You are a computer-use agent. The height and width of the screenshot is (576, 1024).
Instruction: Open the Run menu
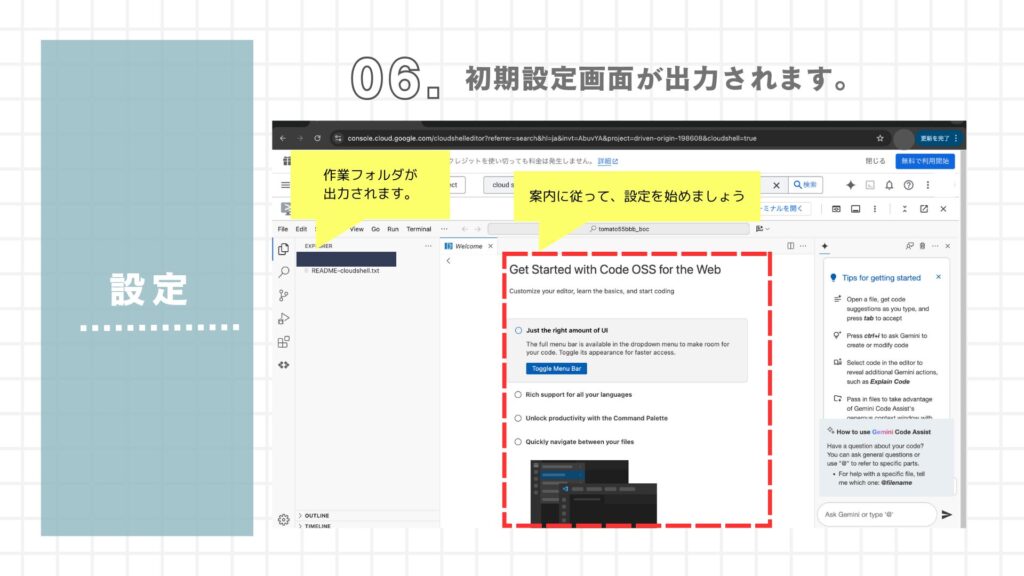[392, 229]
